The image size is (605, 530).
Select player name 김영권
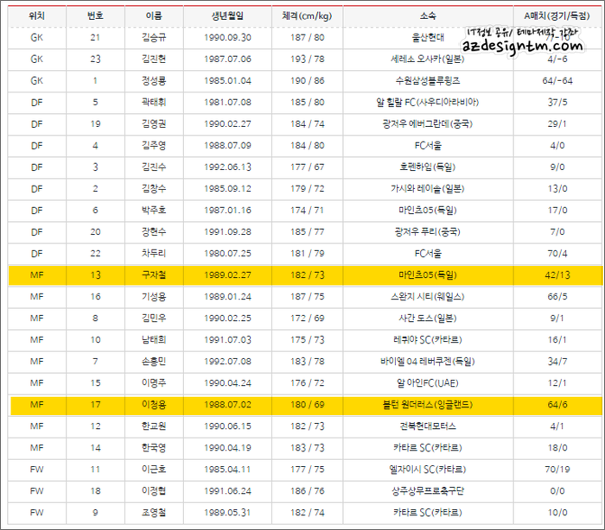(x=154, y=124)
